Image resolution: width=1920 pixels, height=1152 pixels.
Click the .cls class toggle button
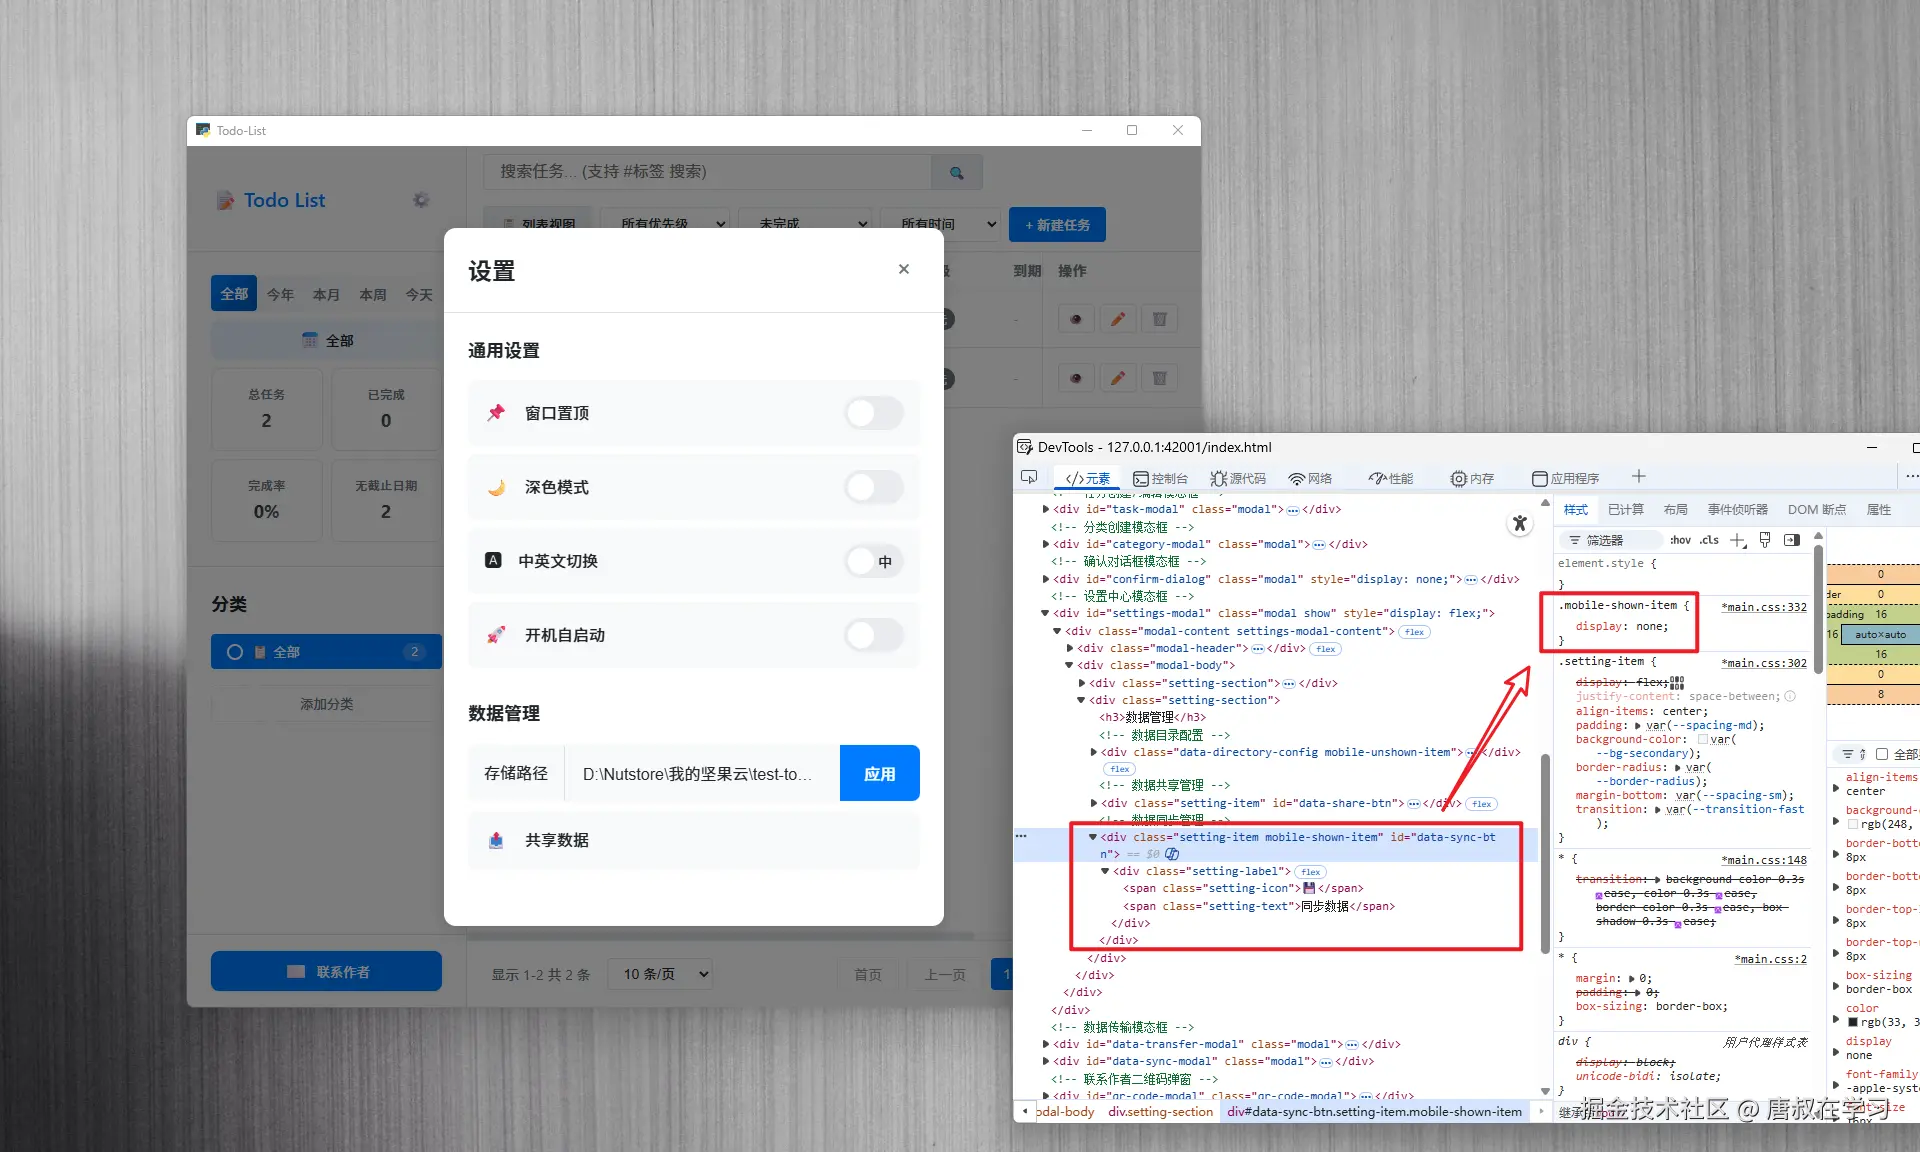[x=1710, y=540]
